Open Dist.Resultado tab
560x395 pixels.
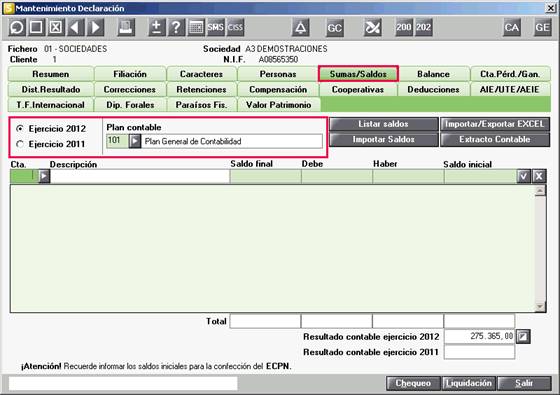tap(51, 89)
